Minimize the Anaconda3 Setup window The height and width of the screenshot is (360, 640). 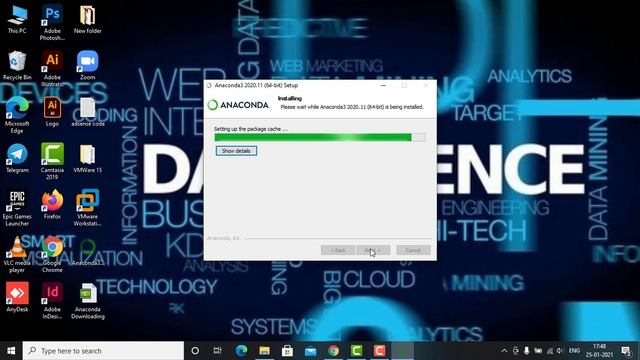pos(383,85)
